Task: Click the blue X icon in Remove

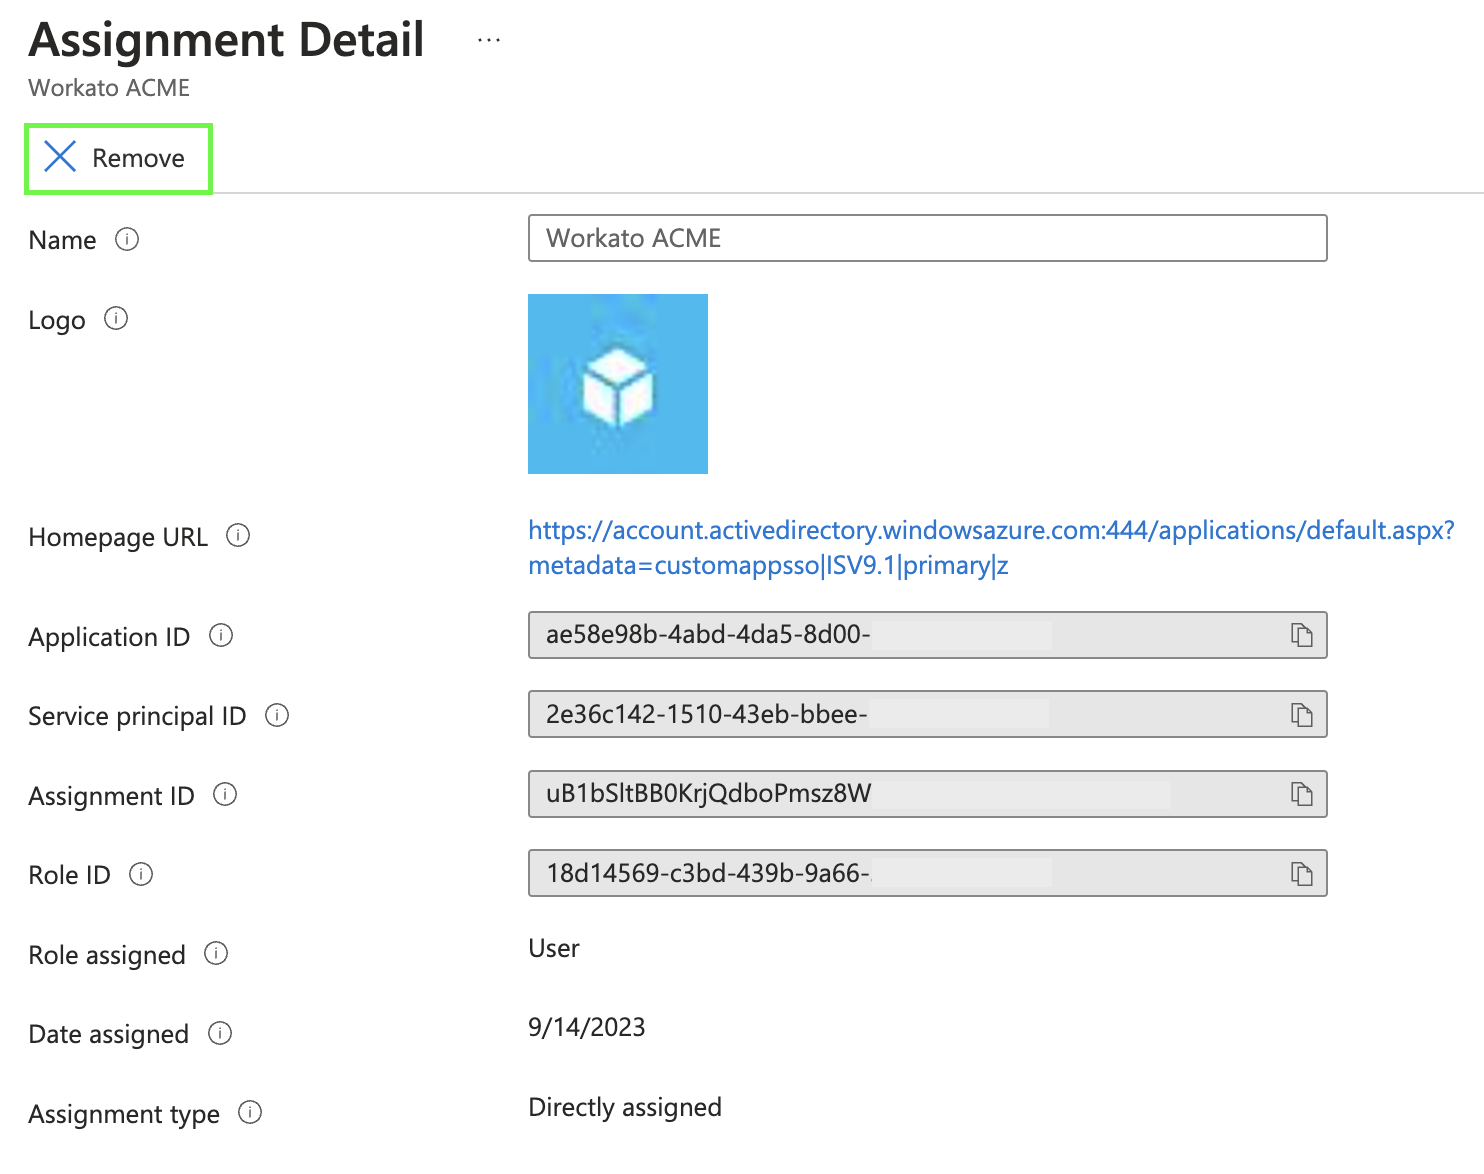Action: (60, 157)
